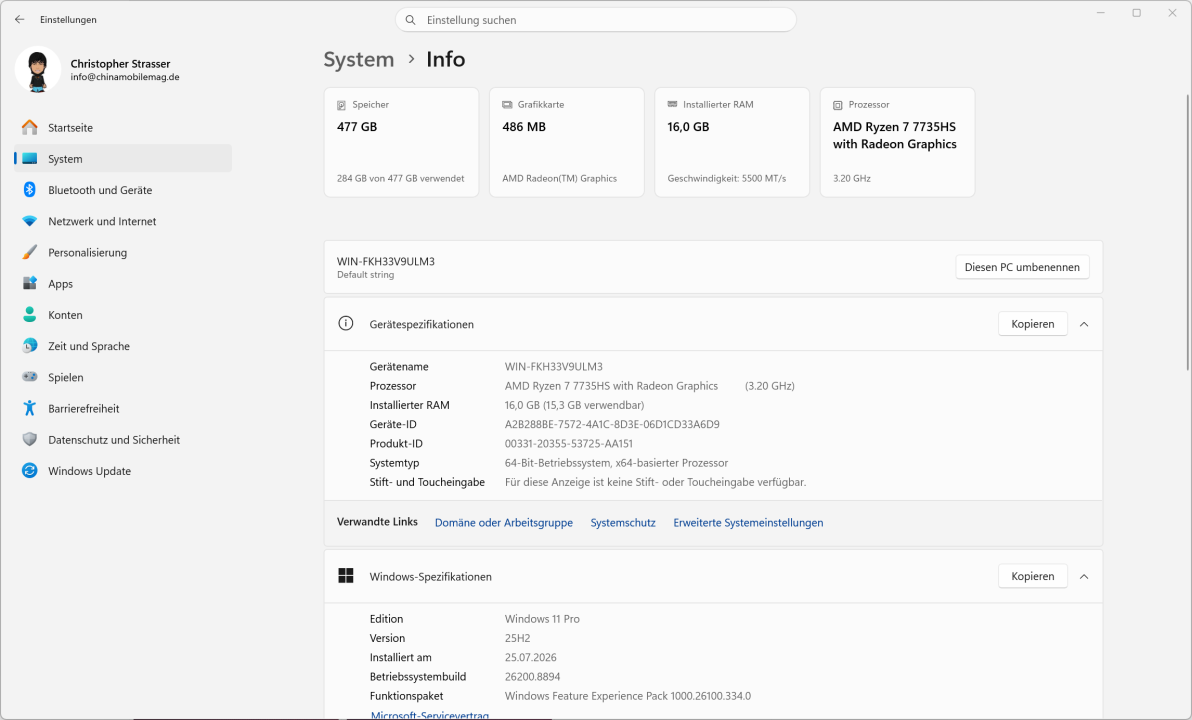Click the Installierter RAM card icon
Image resolution: width=1192 pixels, height=720 pixels.
click(672, 104)
